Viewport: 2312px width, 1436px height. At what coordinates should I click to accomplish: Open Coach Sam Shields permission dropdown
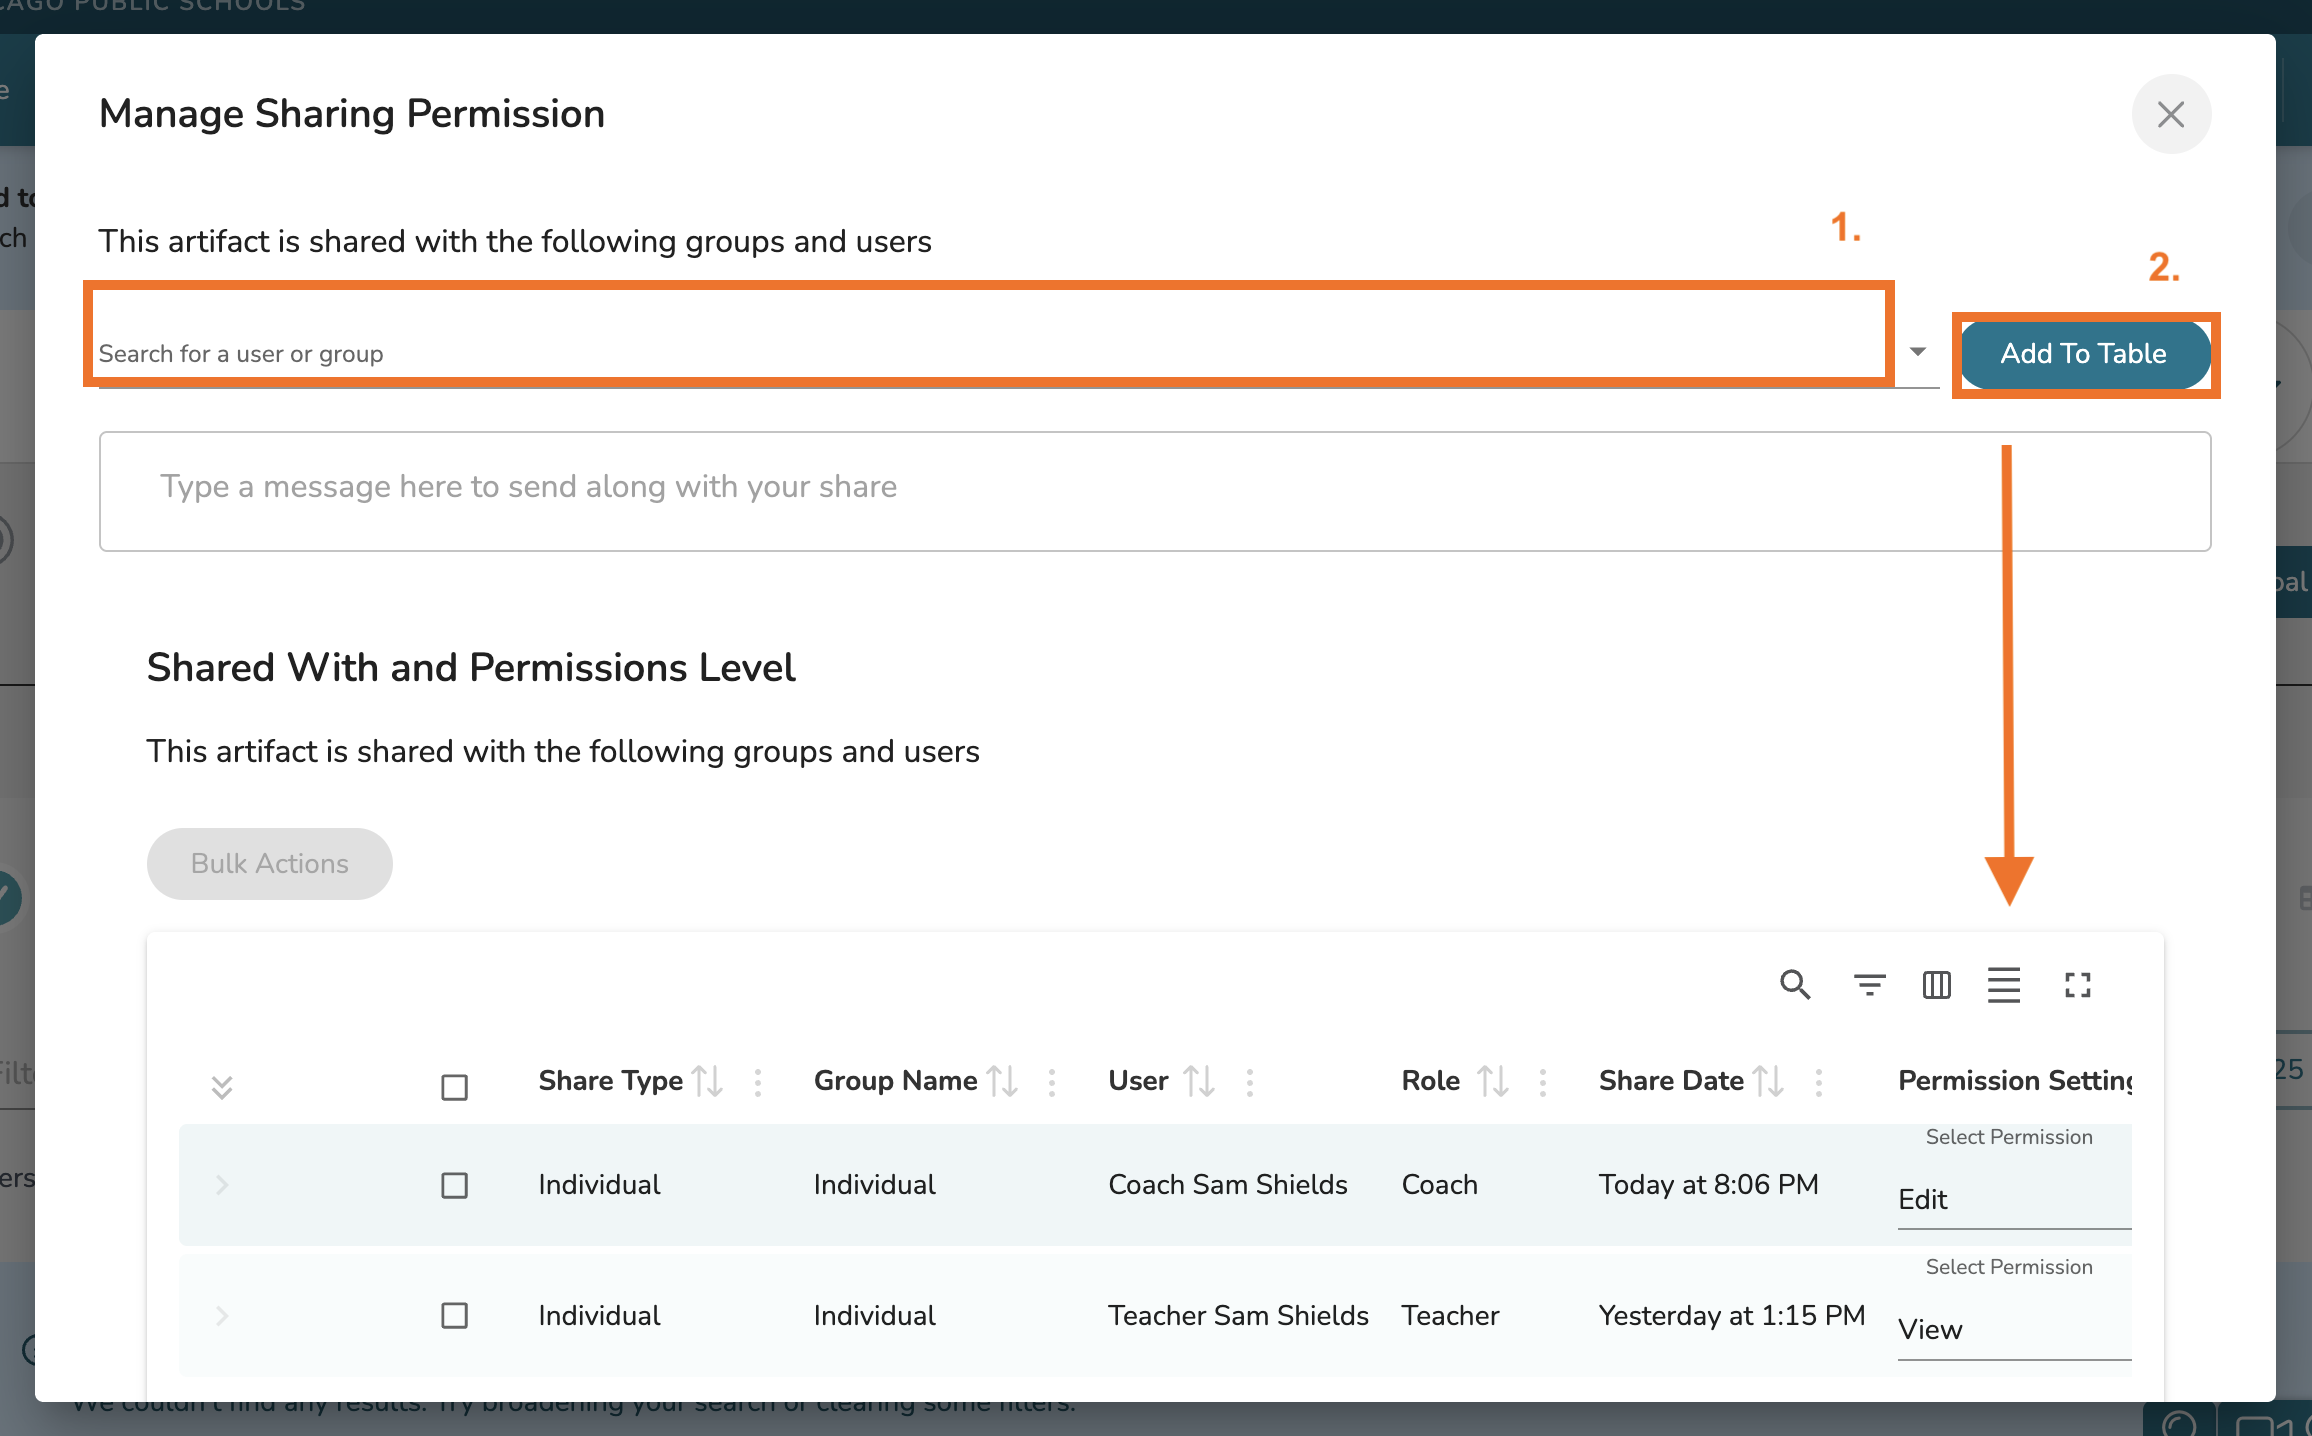(2012, 1200)
